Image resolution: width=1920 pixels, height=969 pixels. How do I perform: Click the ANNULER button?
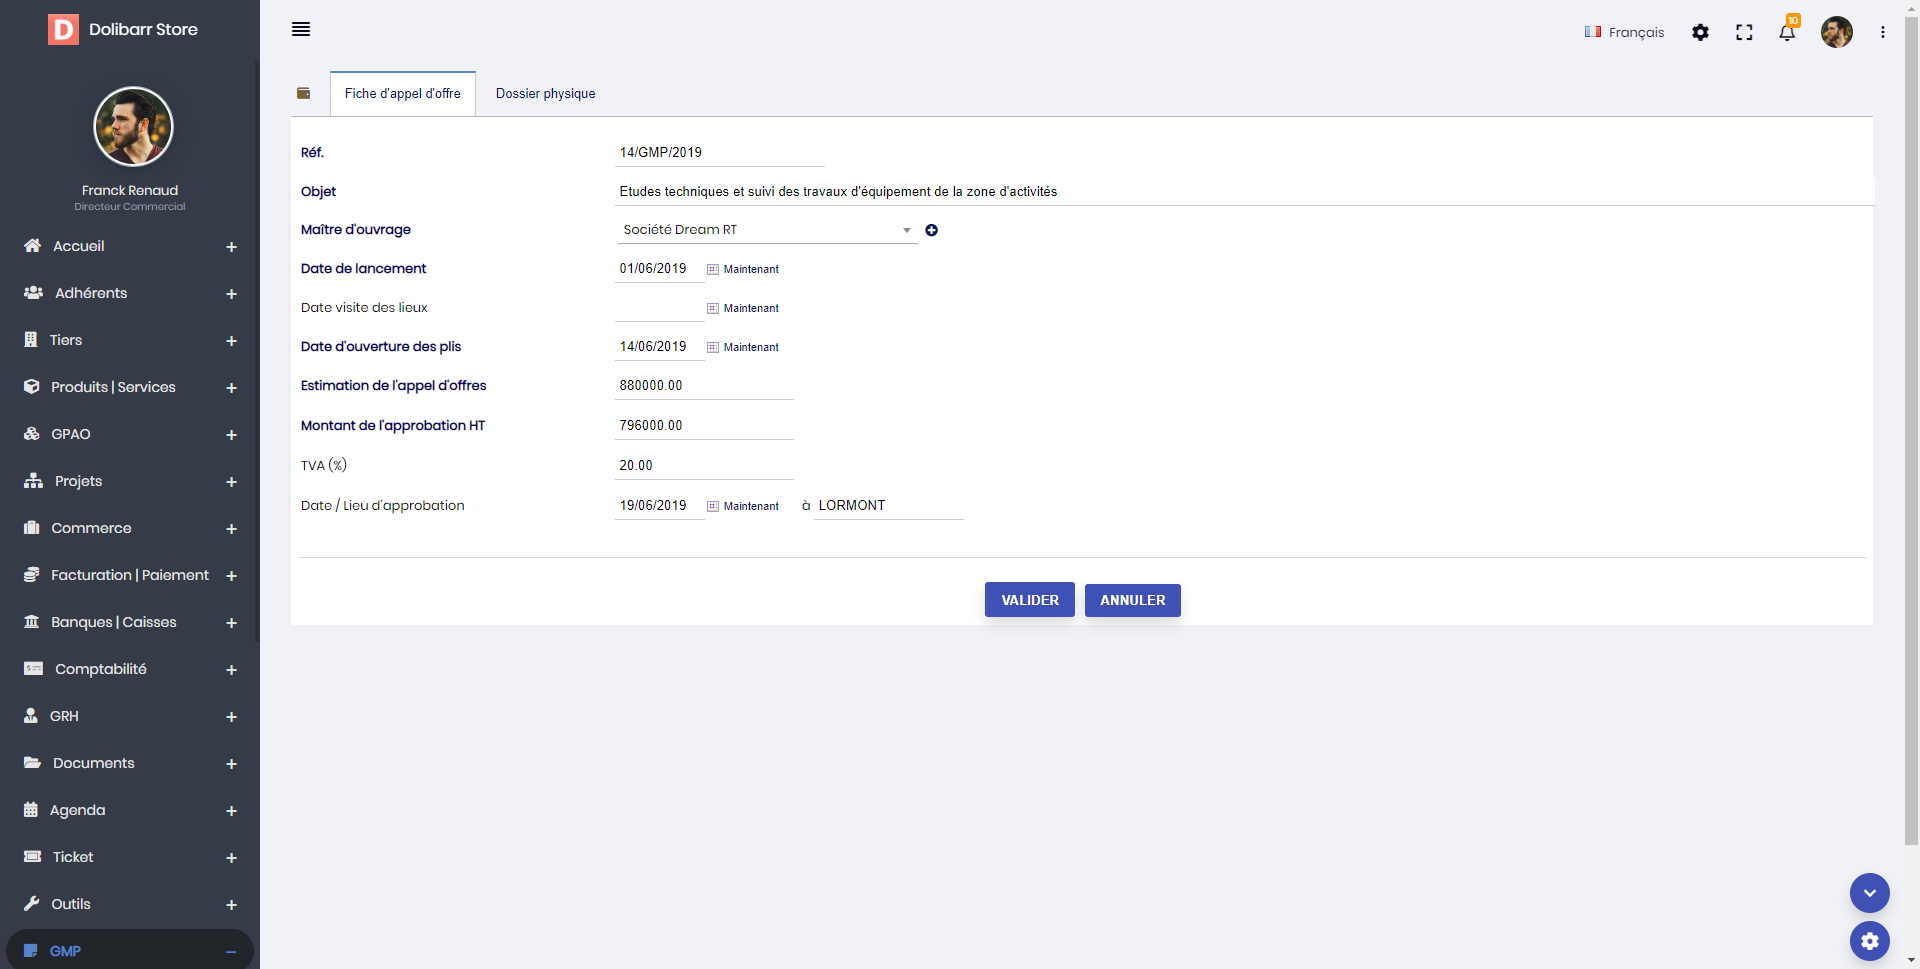click(x=1132, y=600)
